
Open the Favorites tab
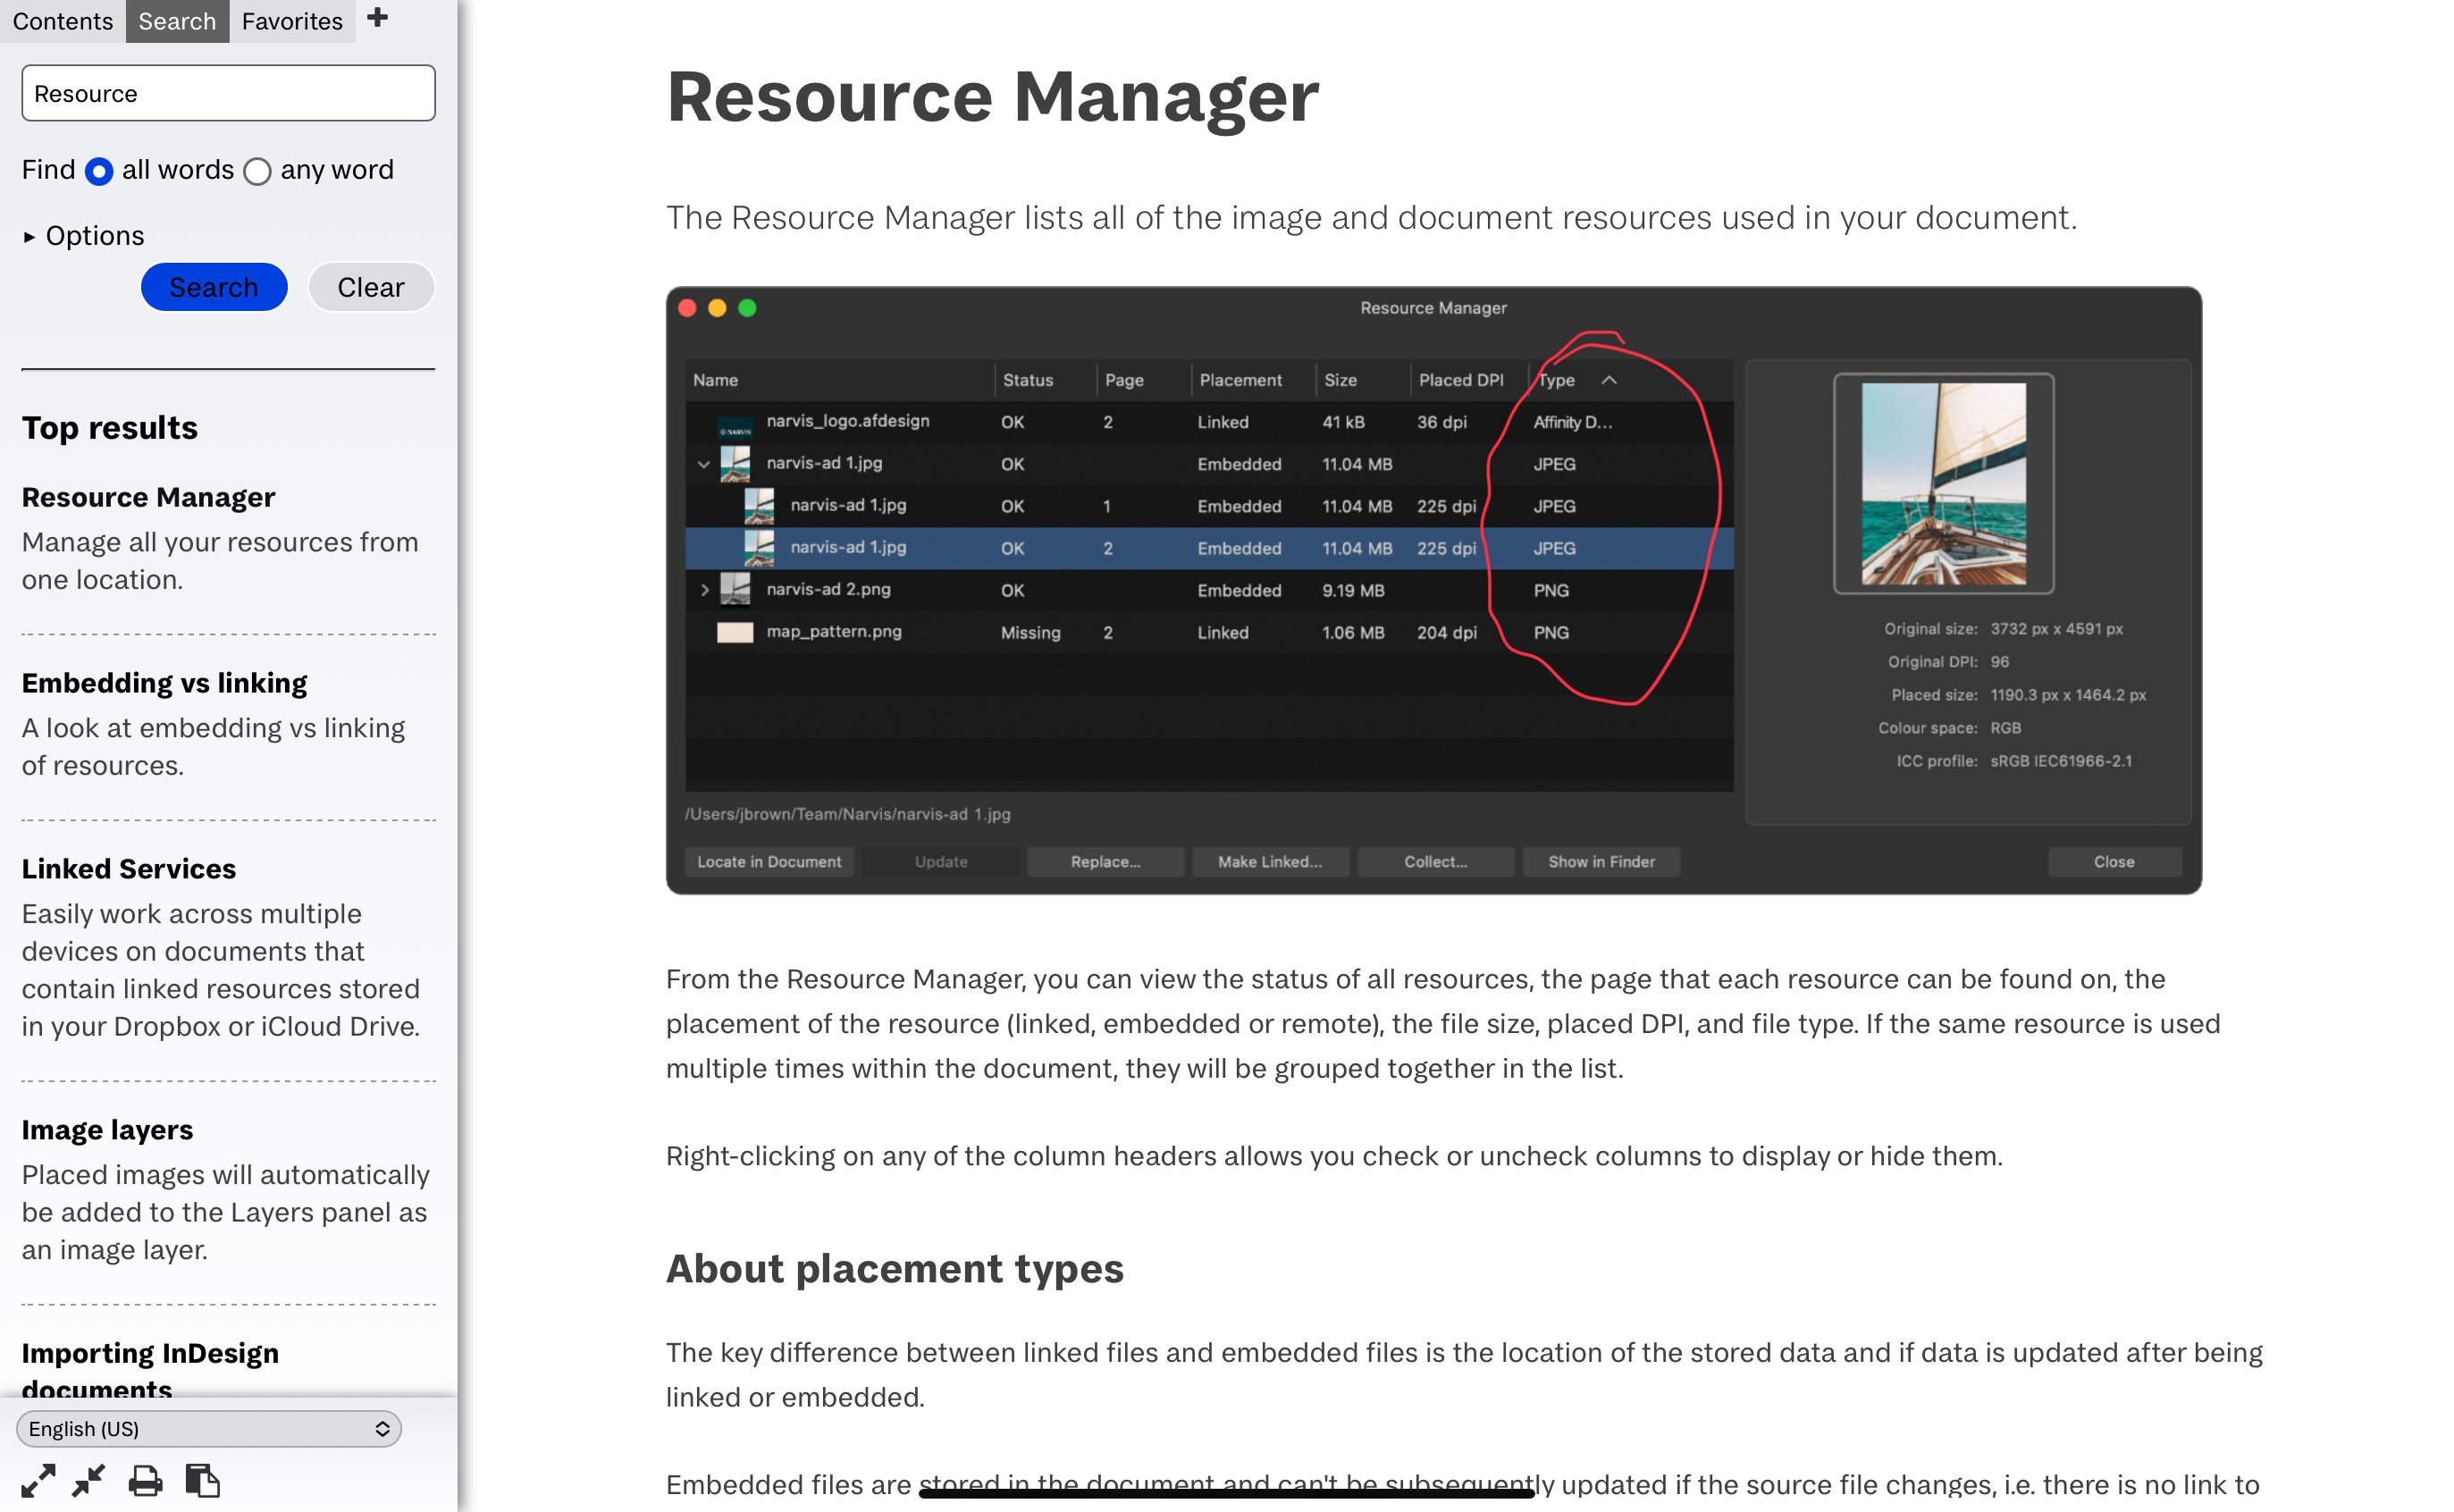tap(292, 21)
